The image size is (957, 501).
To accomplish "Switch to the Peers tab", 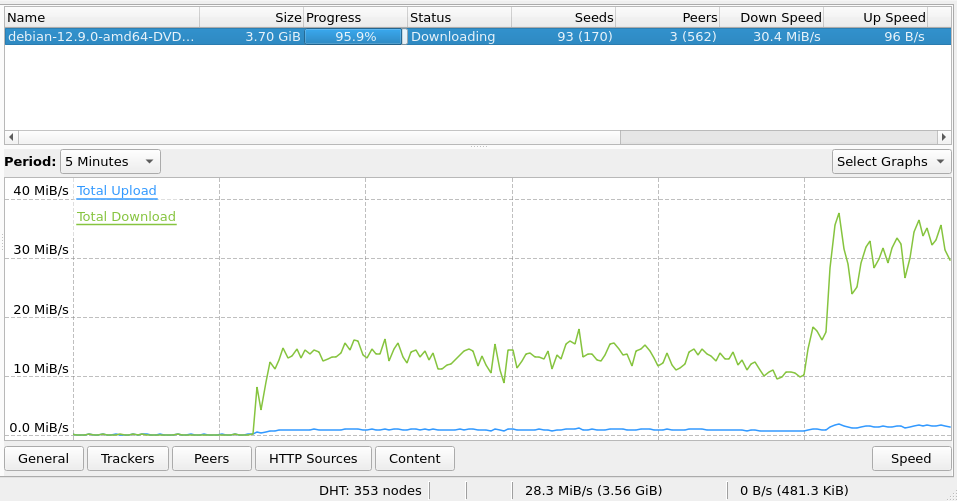I will (x=212, y=459).
